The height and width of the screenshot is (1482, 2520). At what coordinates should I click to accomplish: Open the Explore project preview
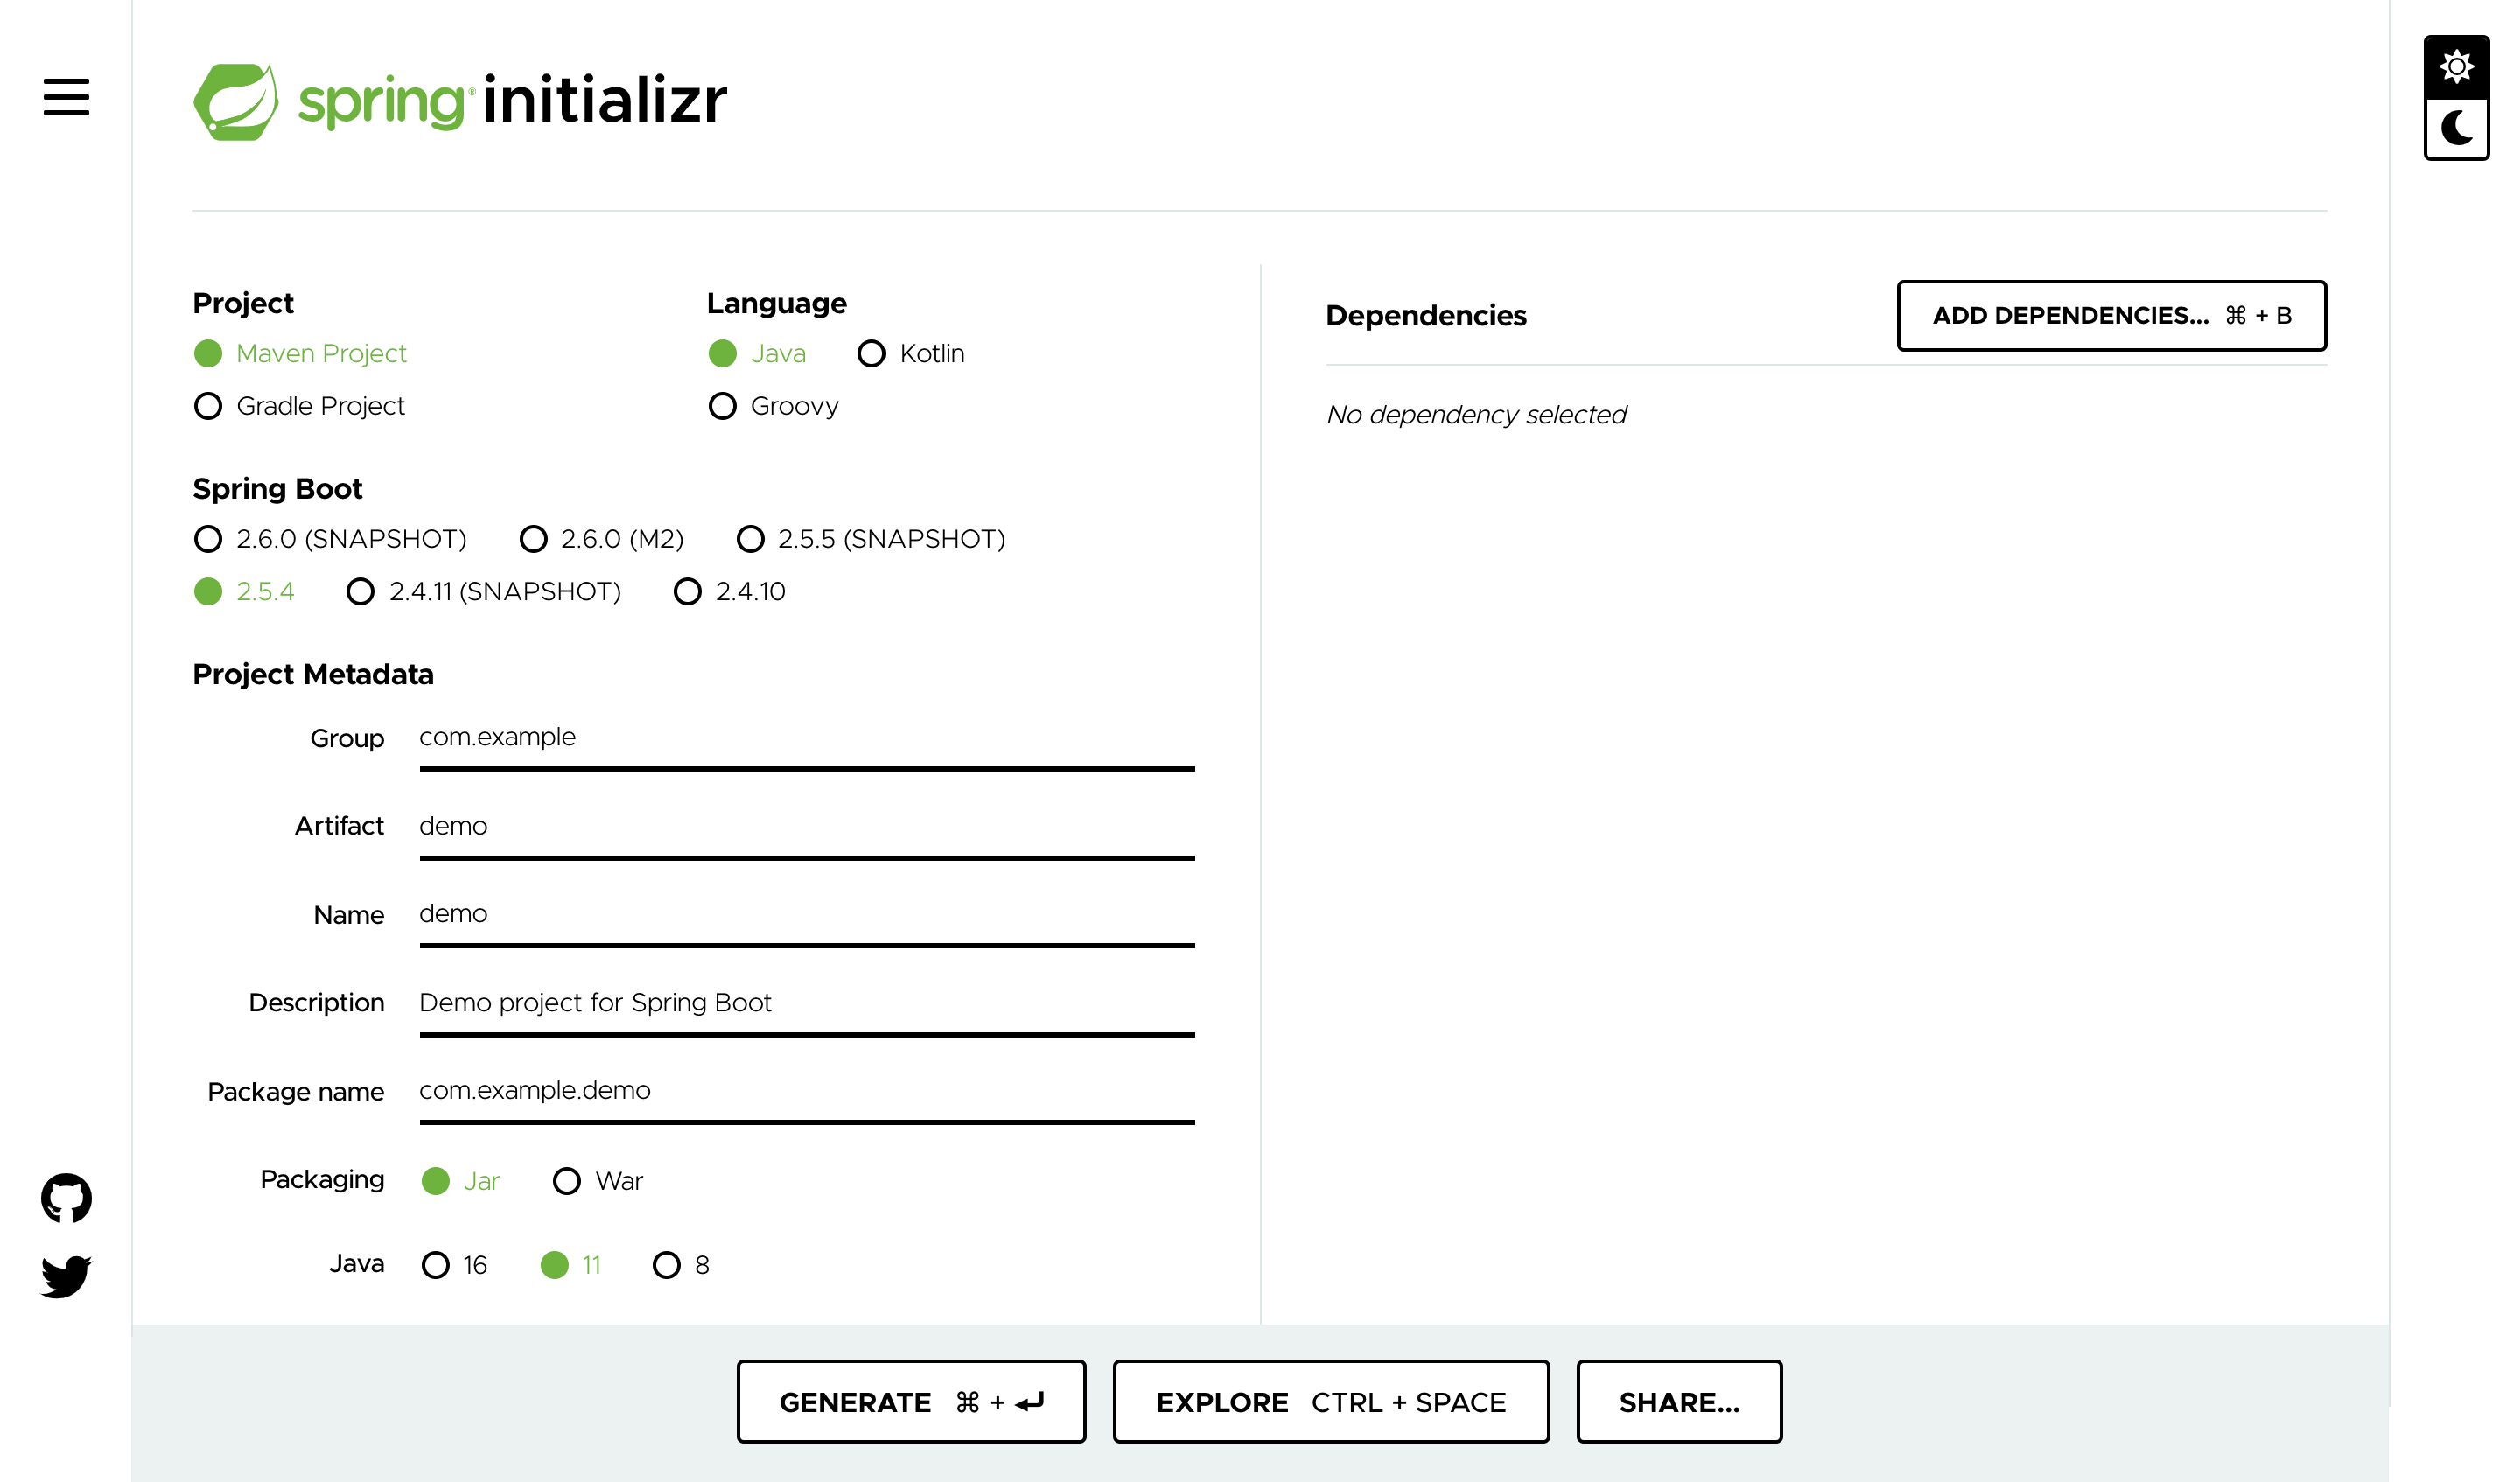[1331, 1401]
